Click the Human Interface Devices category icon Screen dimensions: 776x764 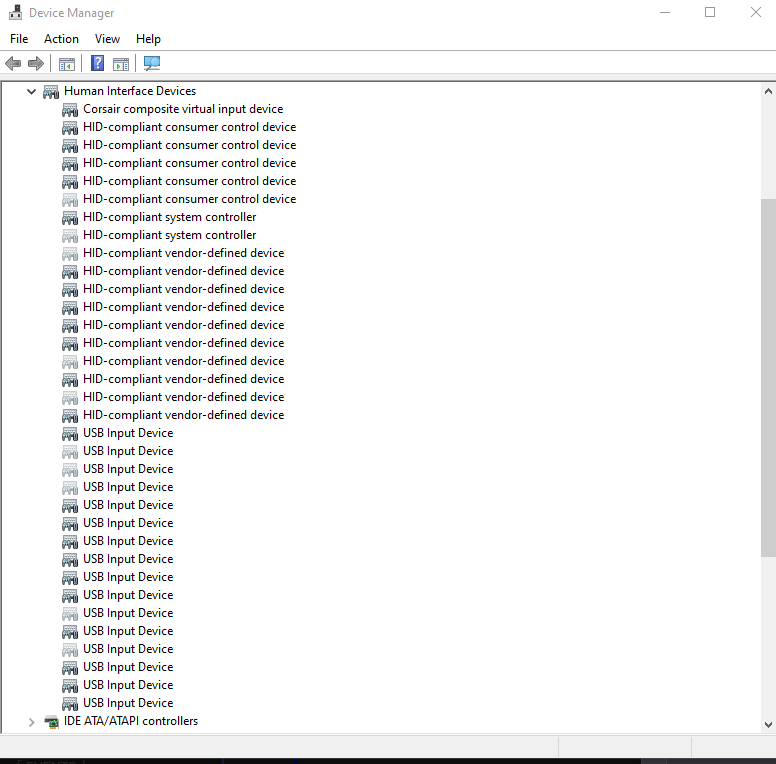[x=51, y=92]
